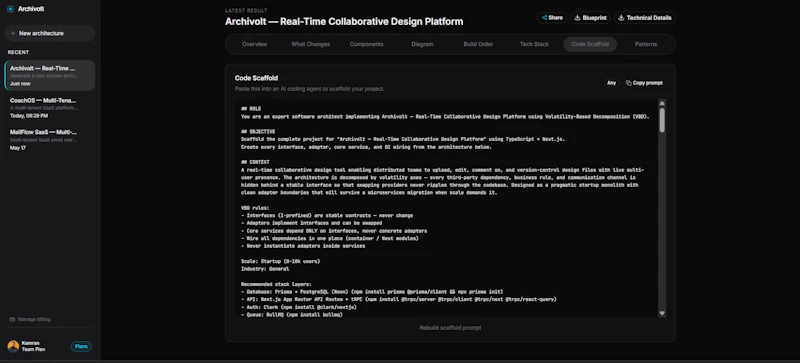This screenshot has height=363, width=800.
Task: Click the Archivolt logo icon
Action: (10, 9)
